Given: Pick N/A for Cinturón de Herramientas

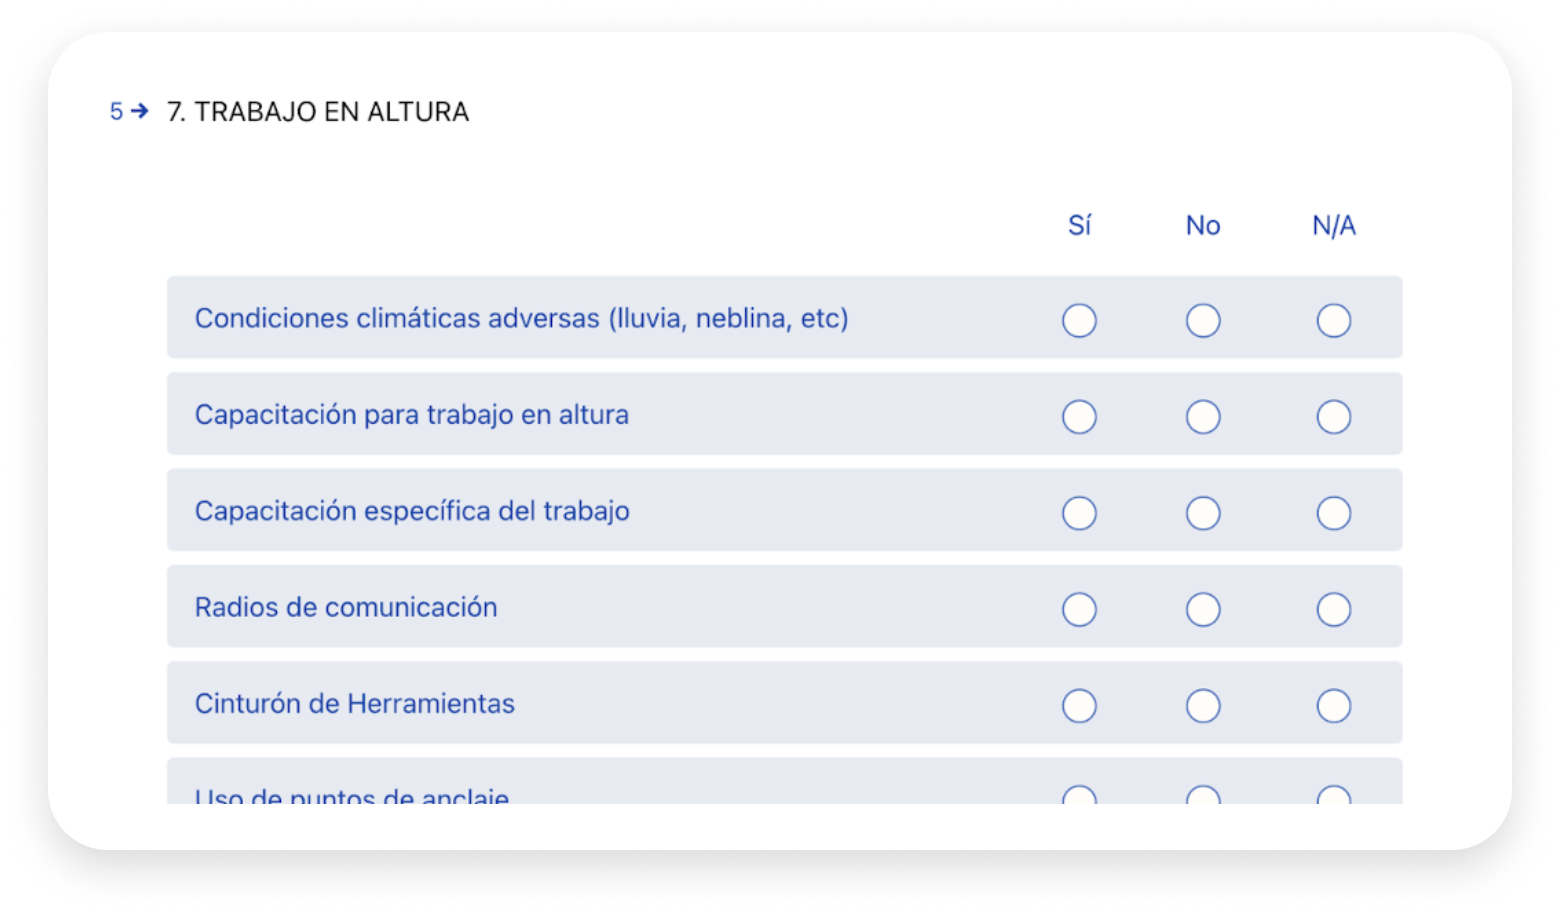Looking at the screenshot, I should (1334, 706).
